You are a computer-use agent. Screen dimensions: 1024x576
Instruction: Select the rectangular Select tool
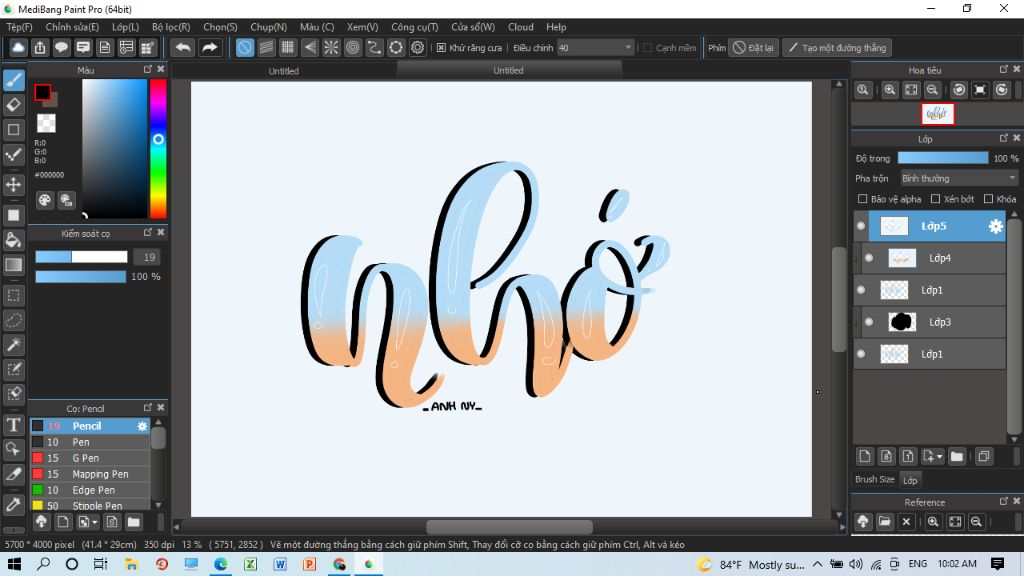[14, 295]
